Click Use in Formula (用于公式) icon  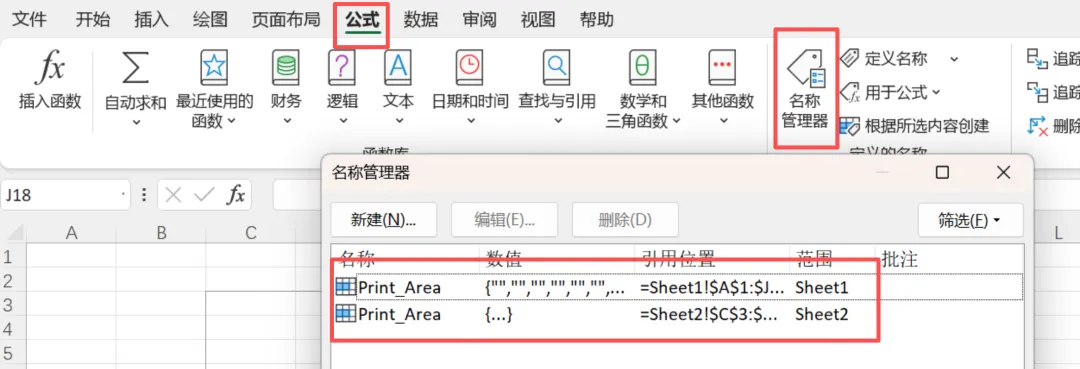coord(850,92)
